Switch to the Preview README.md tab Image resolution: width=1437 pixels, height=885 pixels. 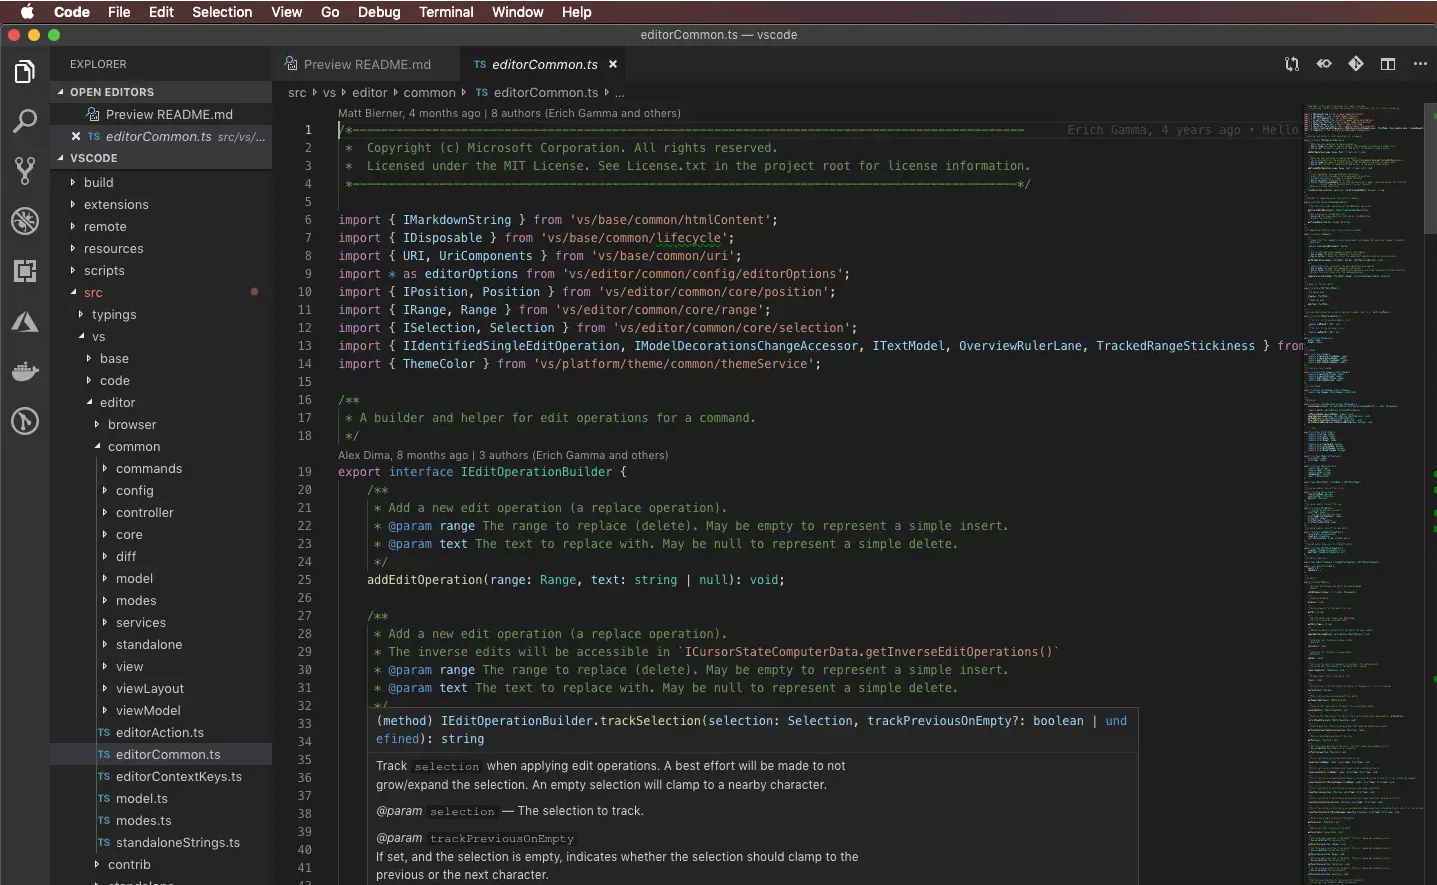(366, 65)
